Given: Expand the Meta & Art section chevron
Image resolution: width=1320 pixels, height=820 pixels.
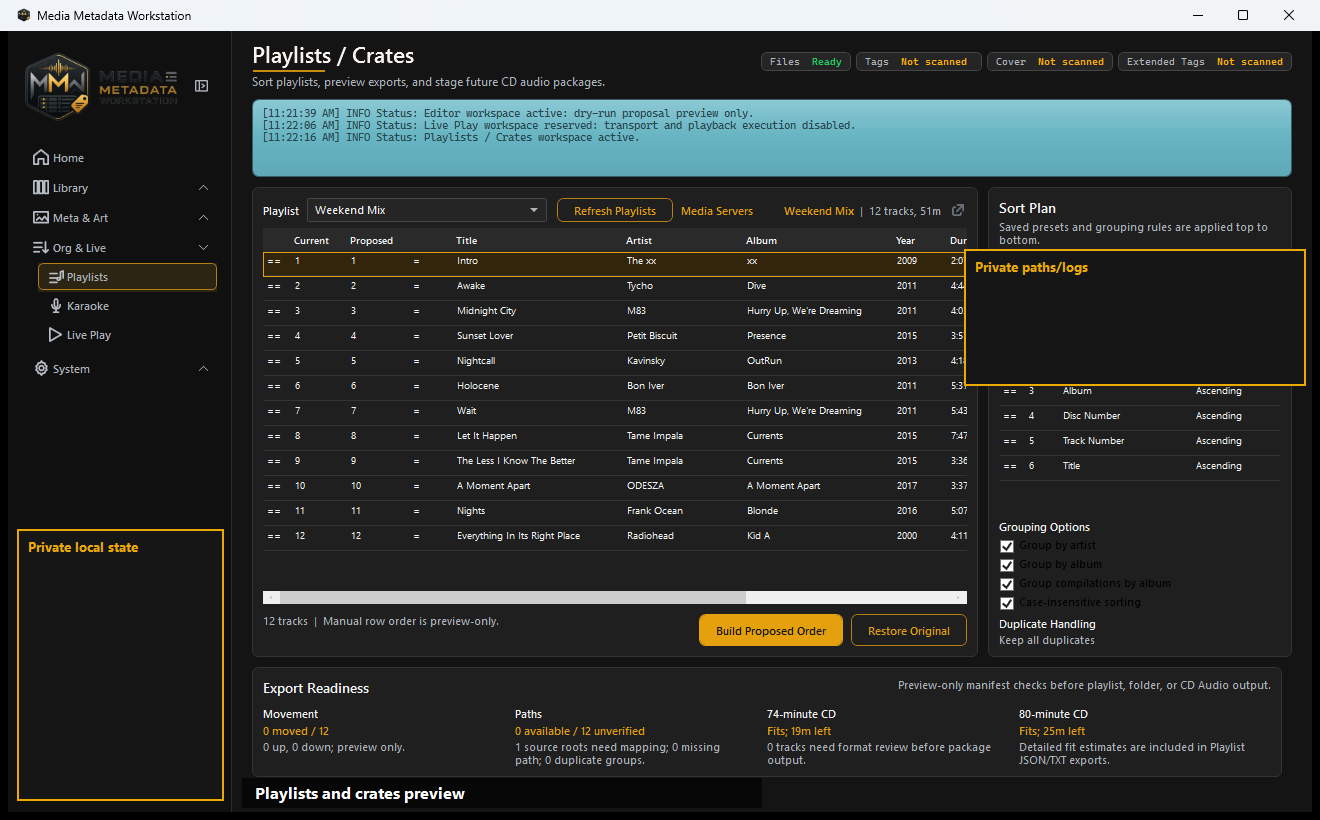Looking at the screenshot, I should click(204, 218).
